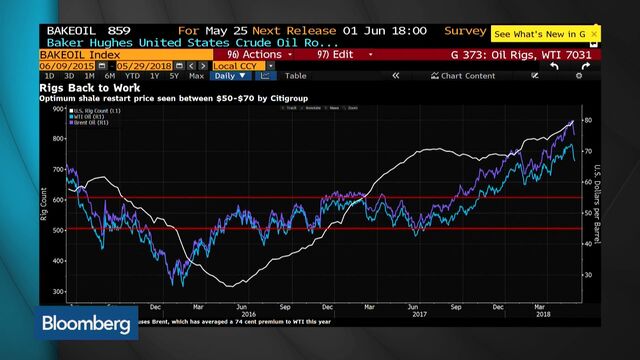Select the 3D range tab
The height and width of the screenshot is (360, 640).
pyautogui.click(x=69, y=76)
